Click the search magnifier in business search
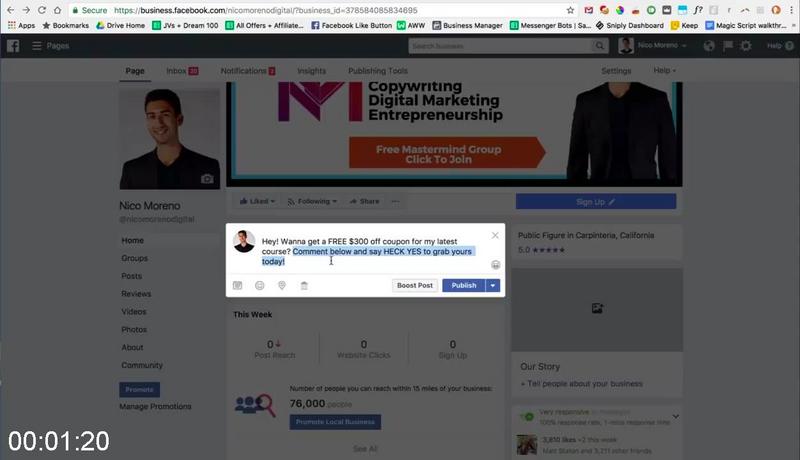The image size is (800, 460). (599, 46)
